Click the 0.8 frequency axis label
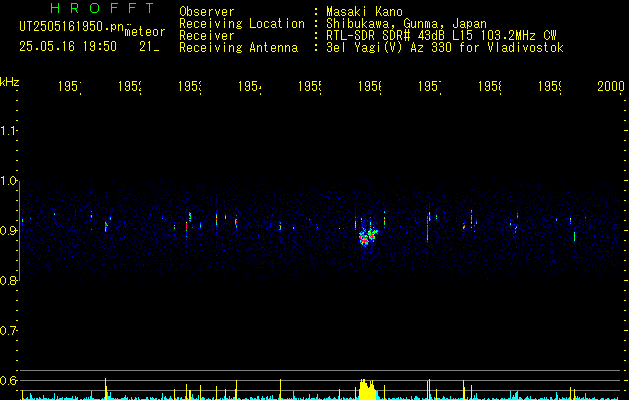 click(x=8, y=280)
